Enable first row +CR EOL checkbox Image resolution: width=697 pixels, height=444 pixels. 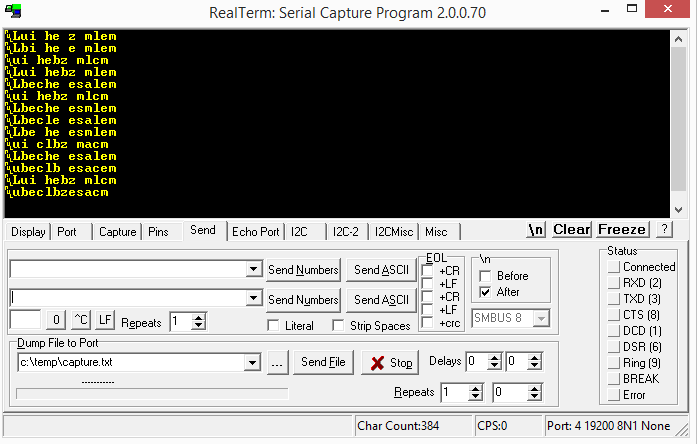[428, 271]
